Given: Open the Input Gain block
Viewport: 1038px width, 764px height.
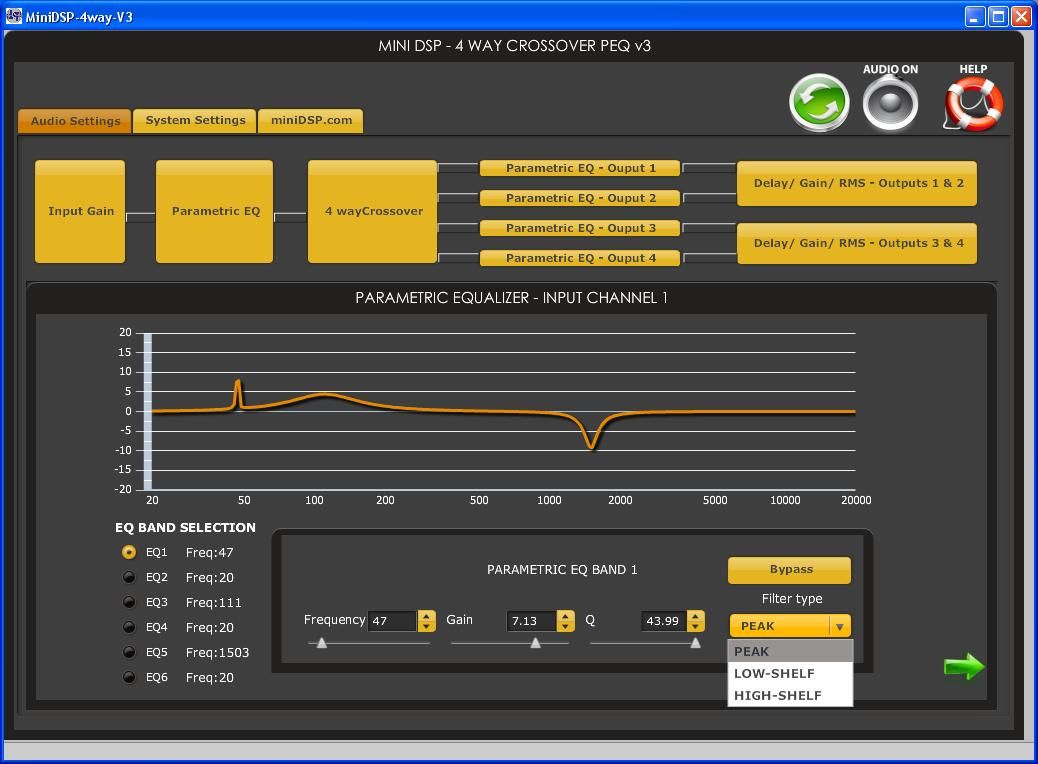Looking at the screenshot, I should coord(79,211).
